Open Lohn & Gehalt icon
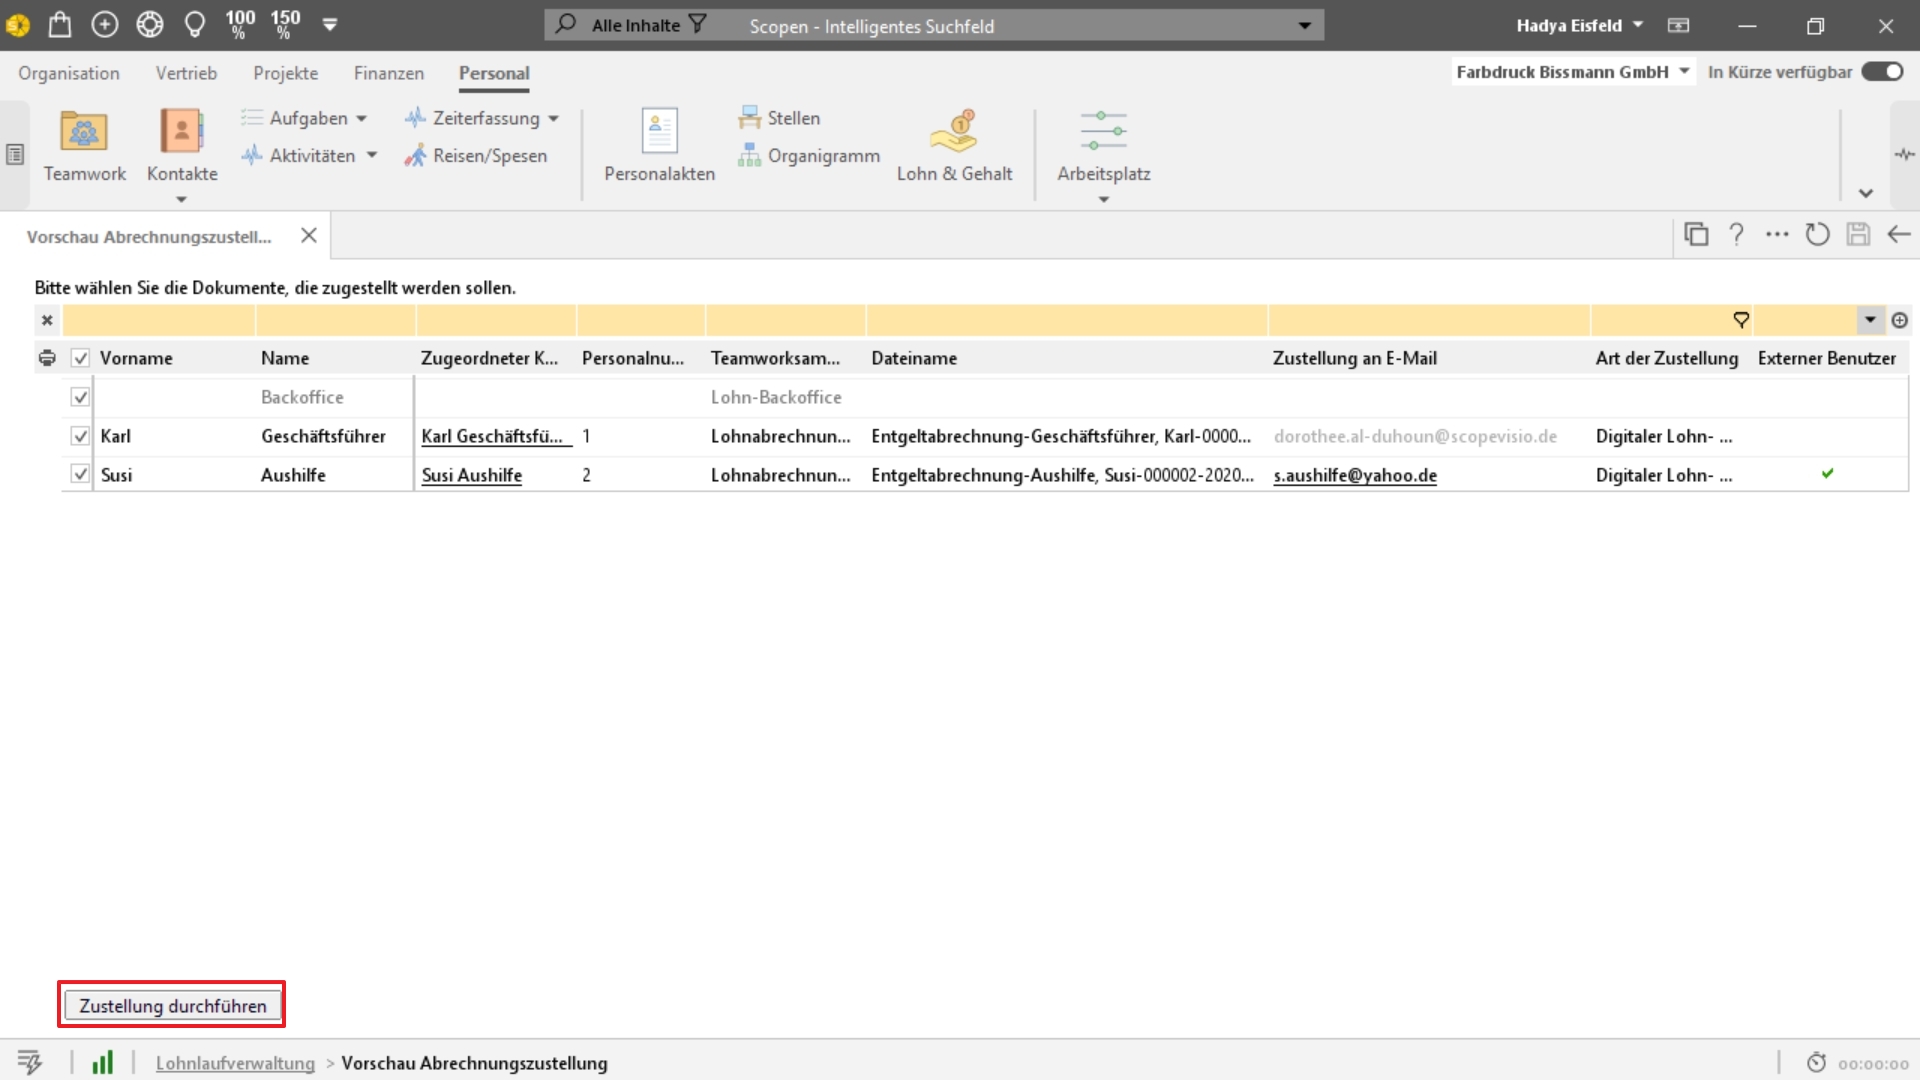This screenshot has height=1080, width=1920. 953,144
